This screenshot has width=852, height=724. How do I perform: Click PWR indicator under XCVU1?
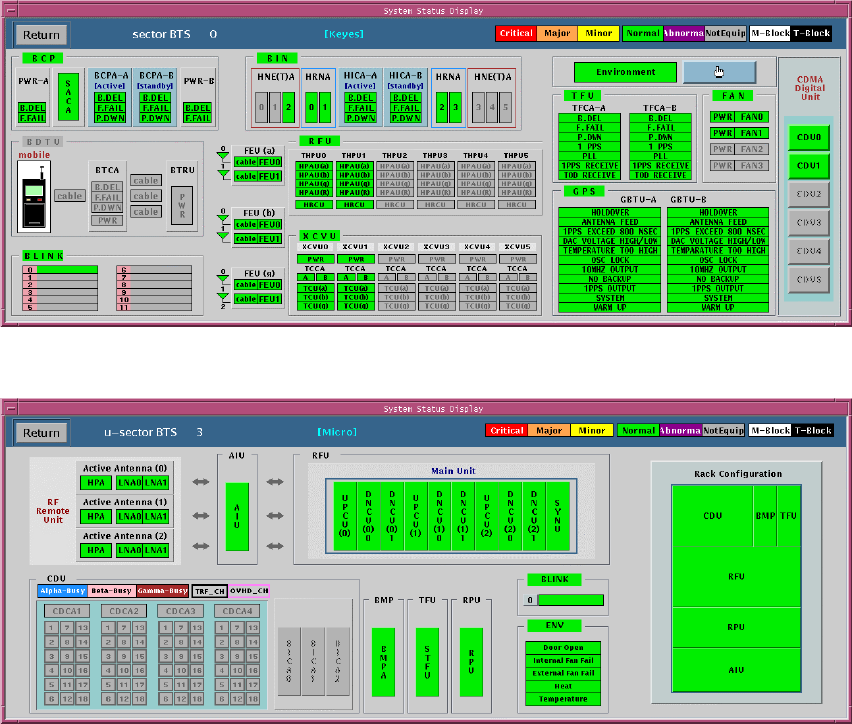pyautogui.click(x=356, y=259)
